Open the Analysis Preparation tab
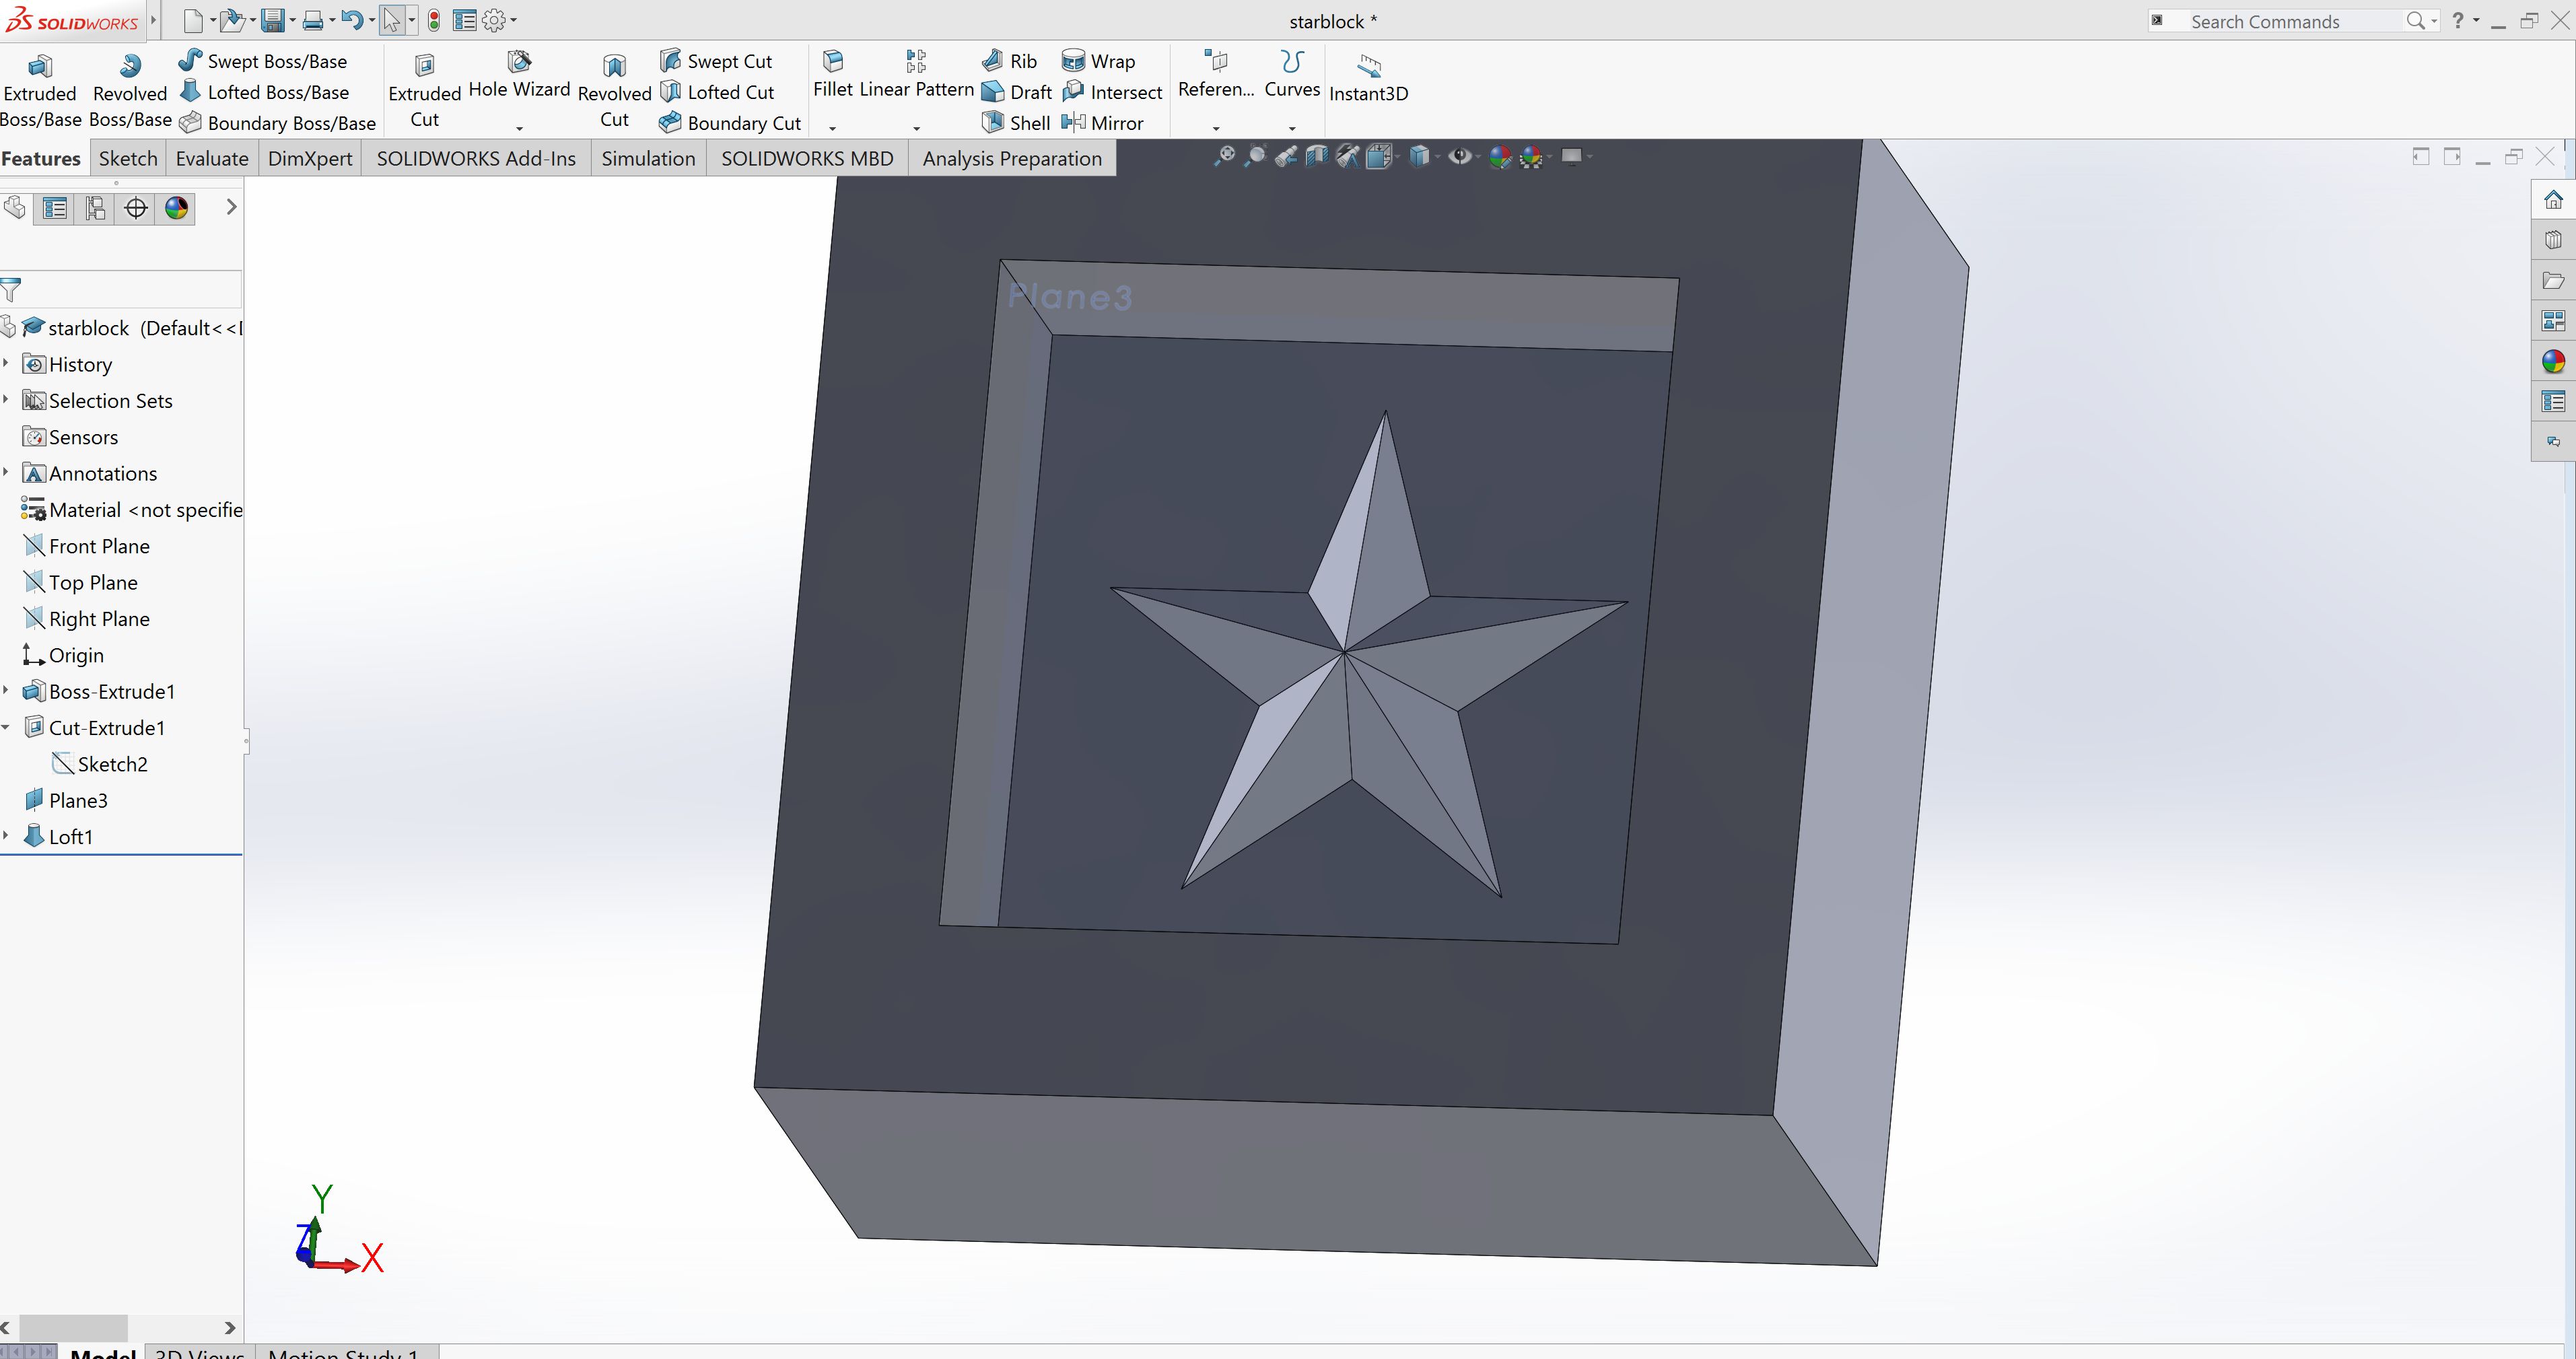The height and width of the screenshot is (1359, 2576). (1012, 158)
